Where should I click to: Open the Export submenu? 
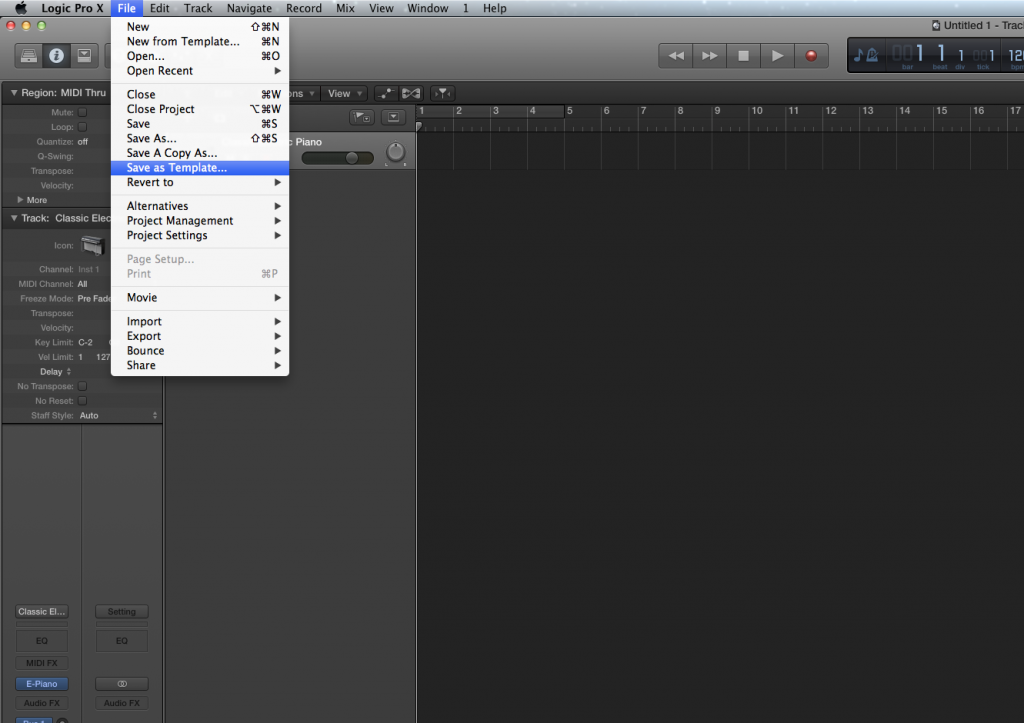coord(200,336)
